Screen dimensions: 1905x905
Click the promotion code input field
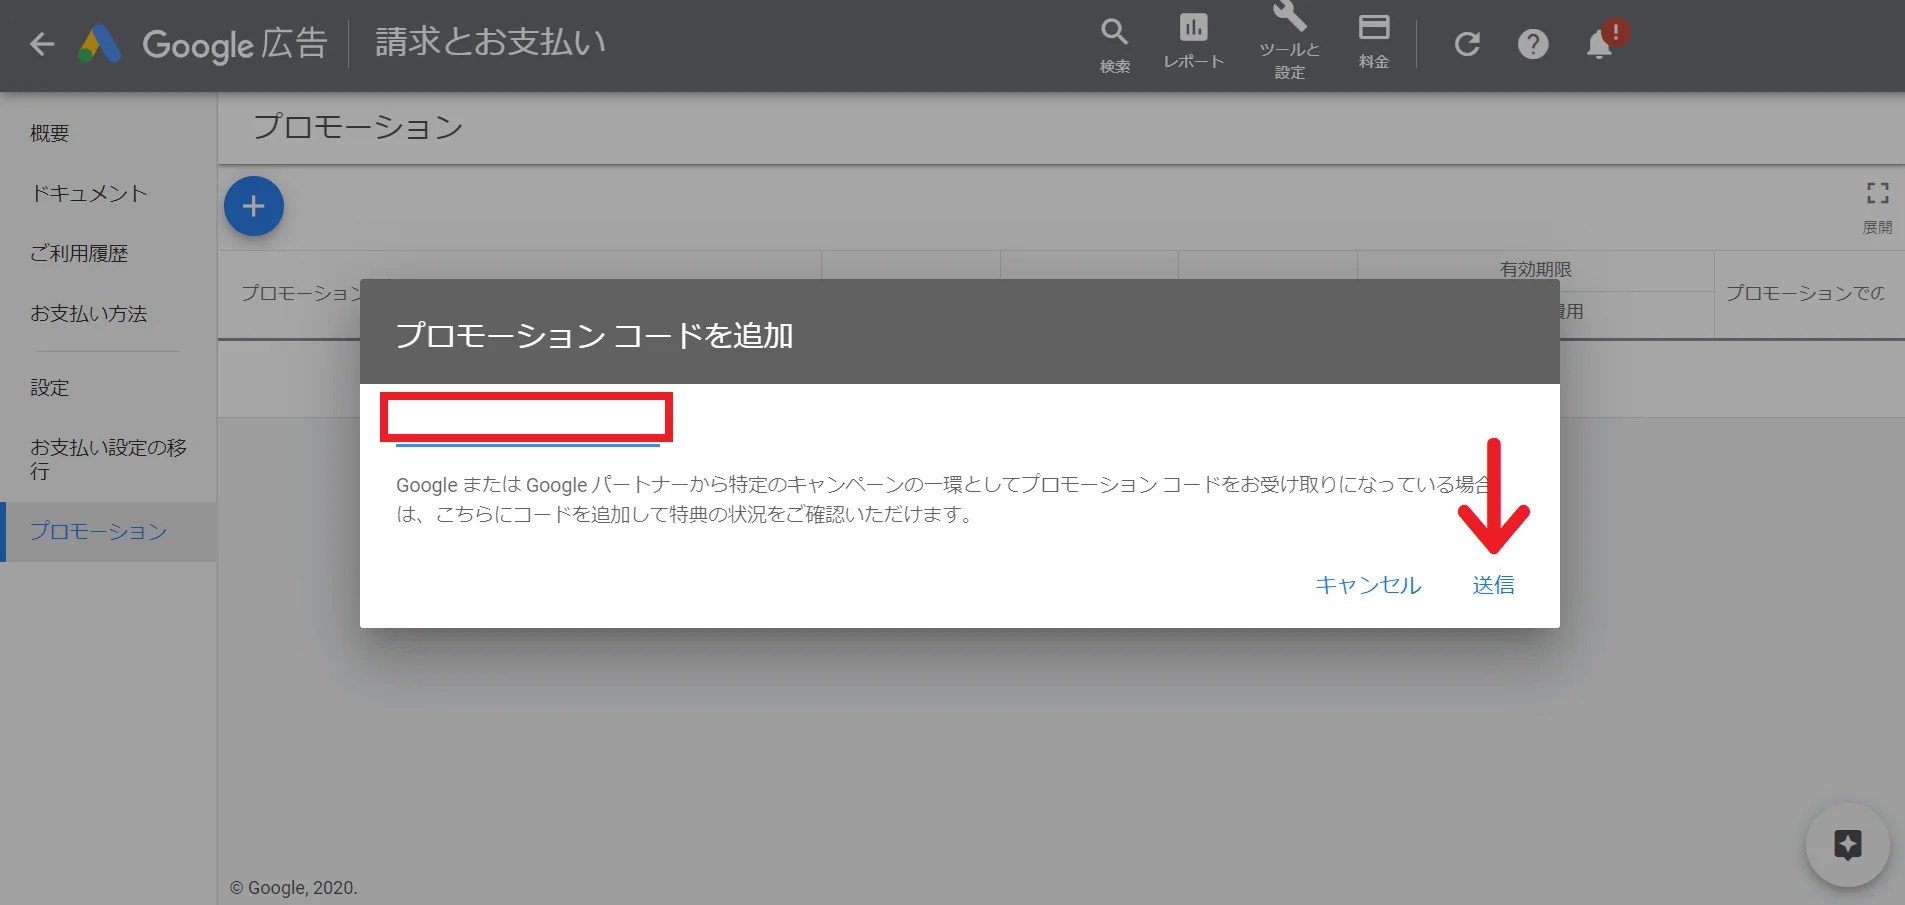tap(525, 417)
